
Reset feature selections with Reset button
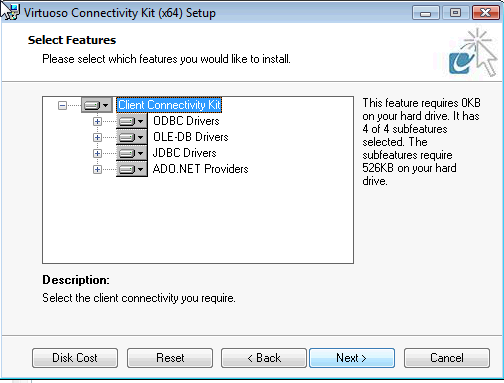click(170, 358)
